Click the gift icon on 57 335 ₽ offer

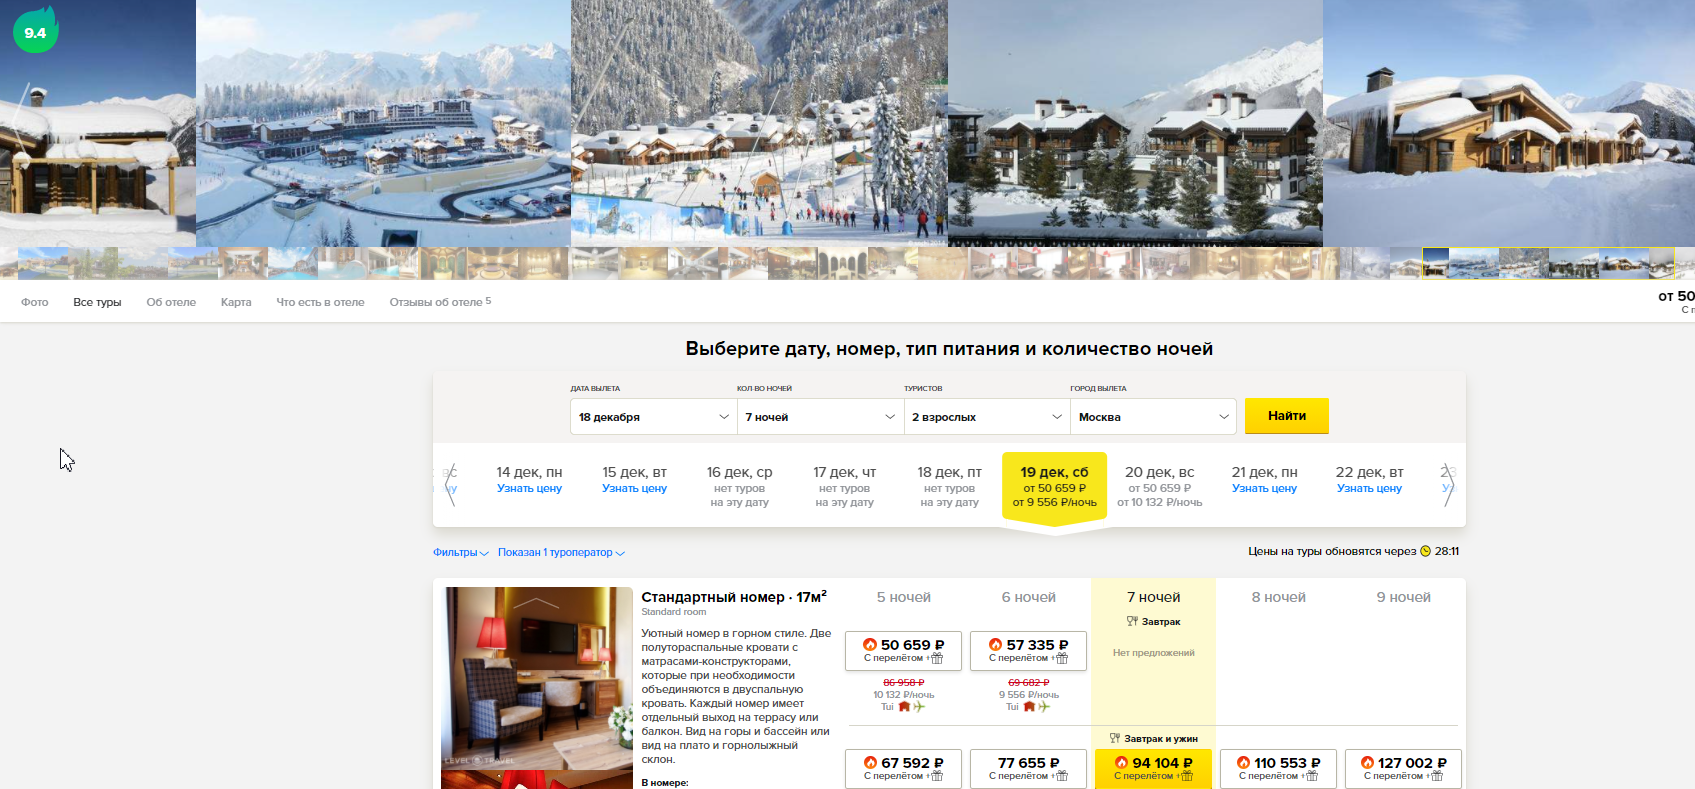(x=1062, y=658)
